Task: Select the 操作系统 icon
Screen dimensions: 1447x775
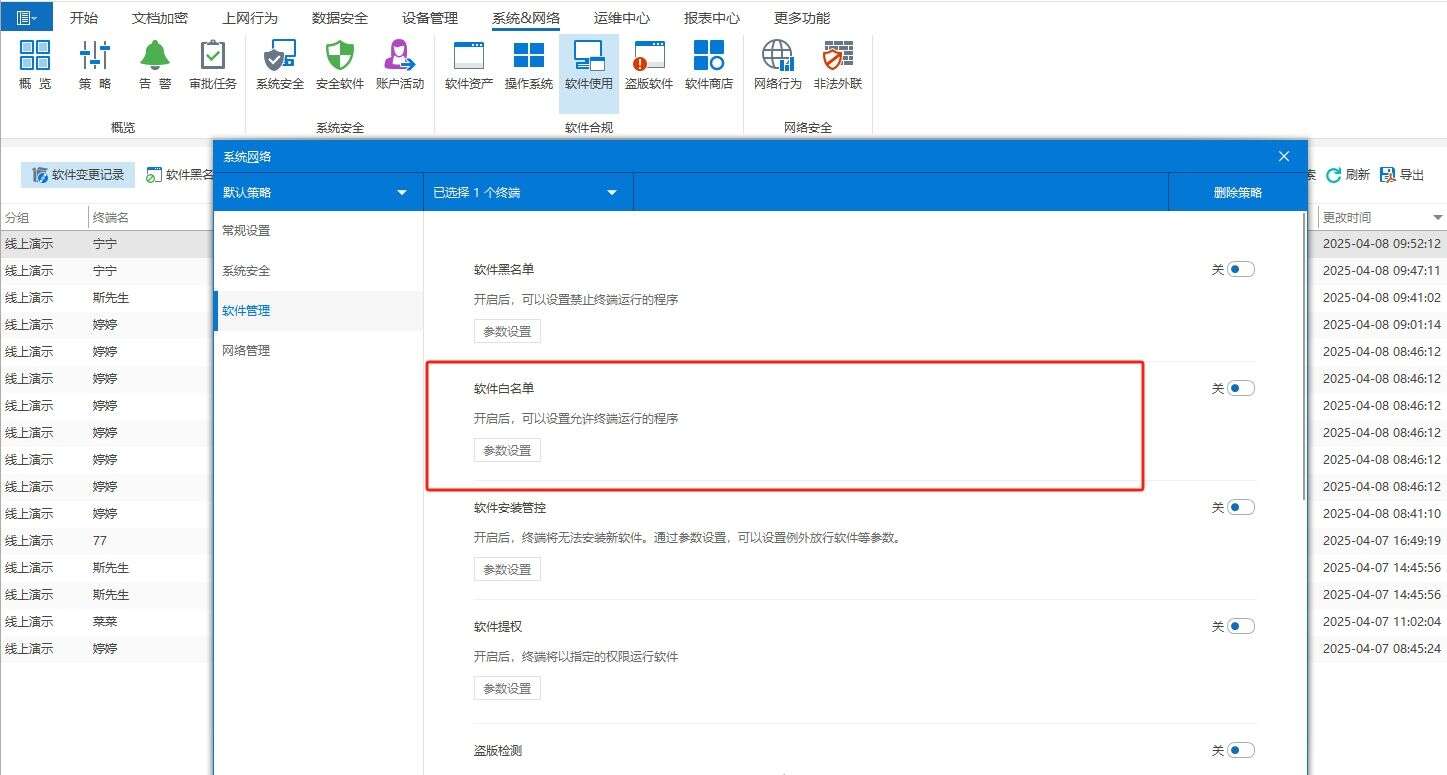Action: [528, 63]
